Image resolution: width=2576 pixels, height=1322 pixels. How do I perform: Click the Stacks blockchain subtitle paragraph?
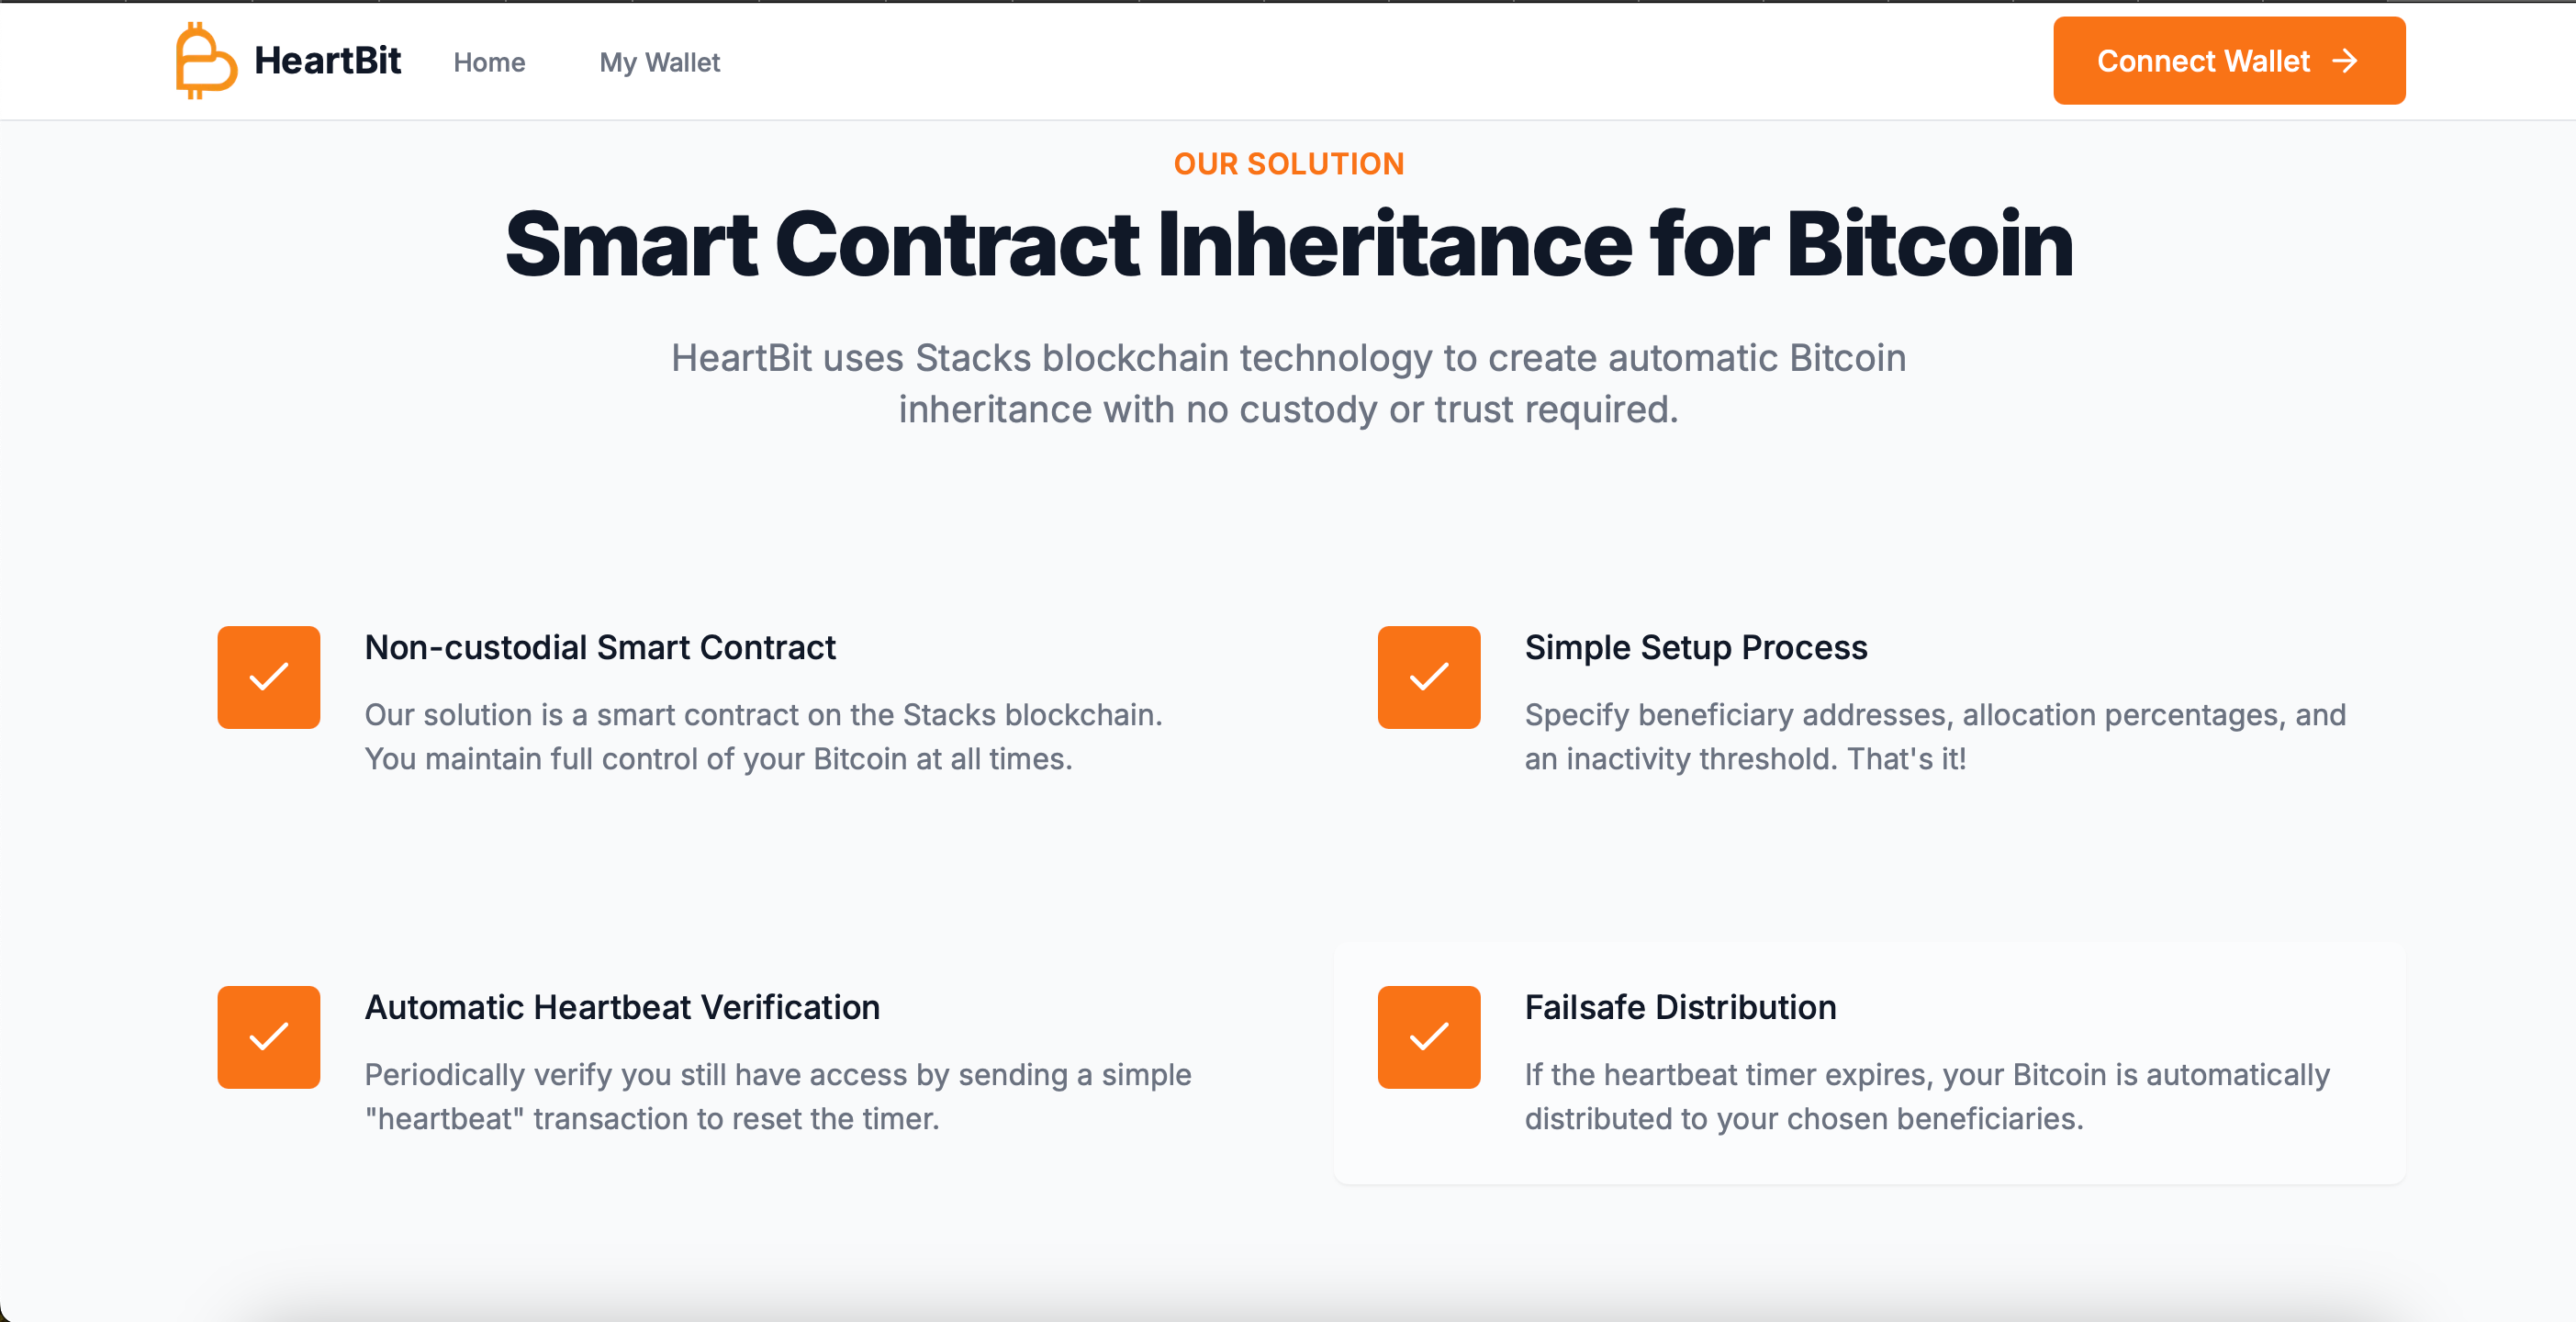coord(1288,383)
